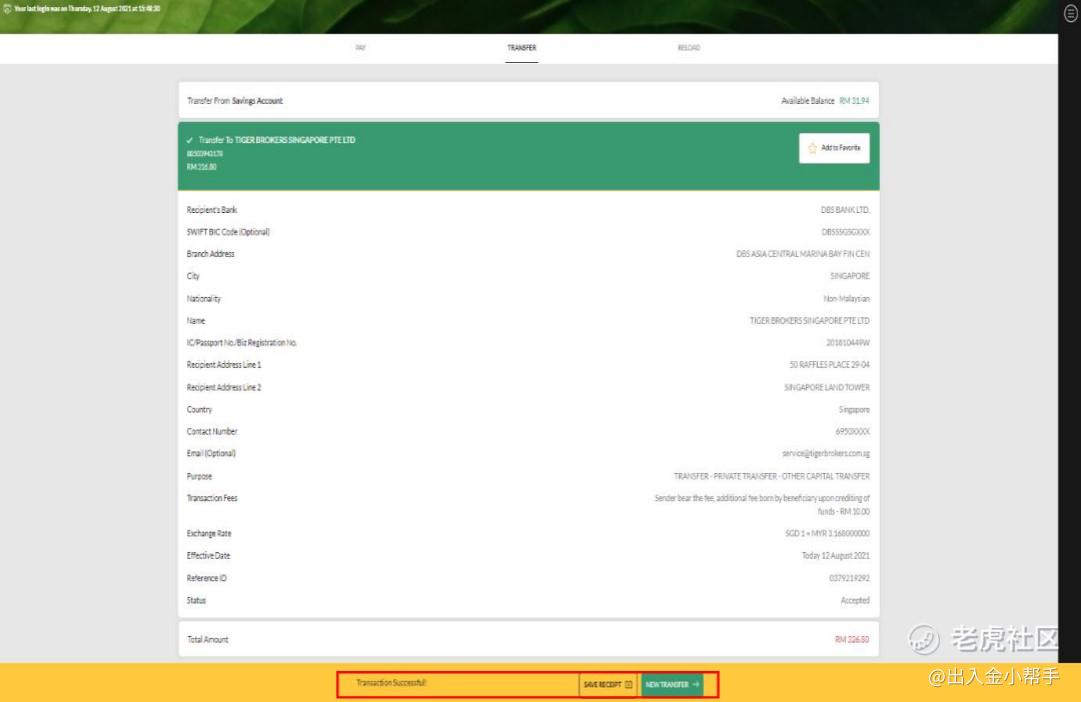This screenshot has height=702, width=1081.
Task: Select the TRANSFER tab
Action: (x=522, y=48)
